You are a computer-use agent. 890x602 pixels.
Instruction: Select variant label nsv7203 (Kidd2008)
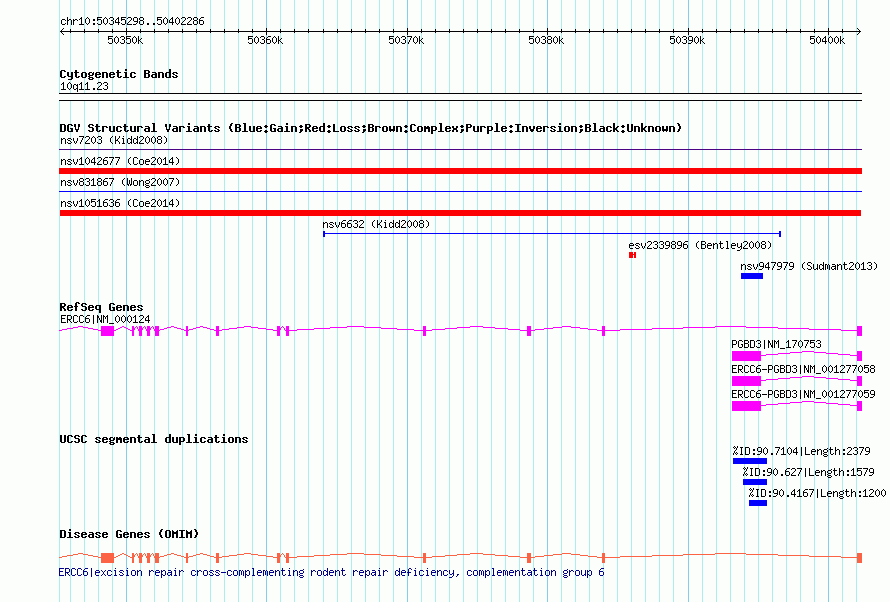tap(114, 140)
